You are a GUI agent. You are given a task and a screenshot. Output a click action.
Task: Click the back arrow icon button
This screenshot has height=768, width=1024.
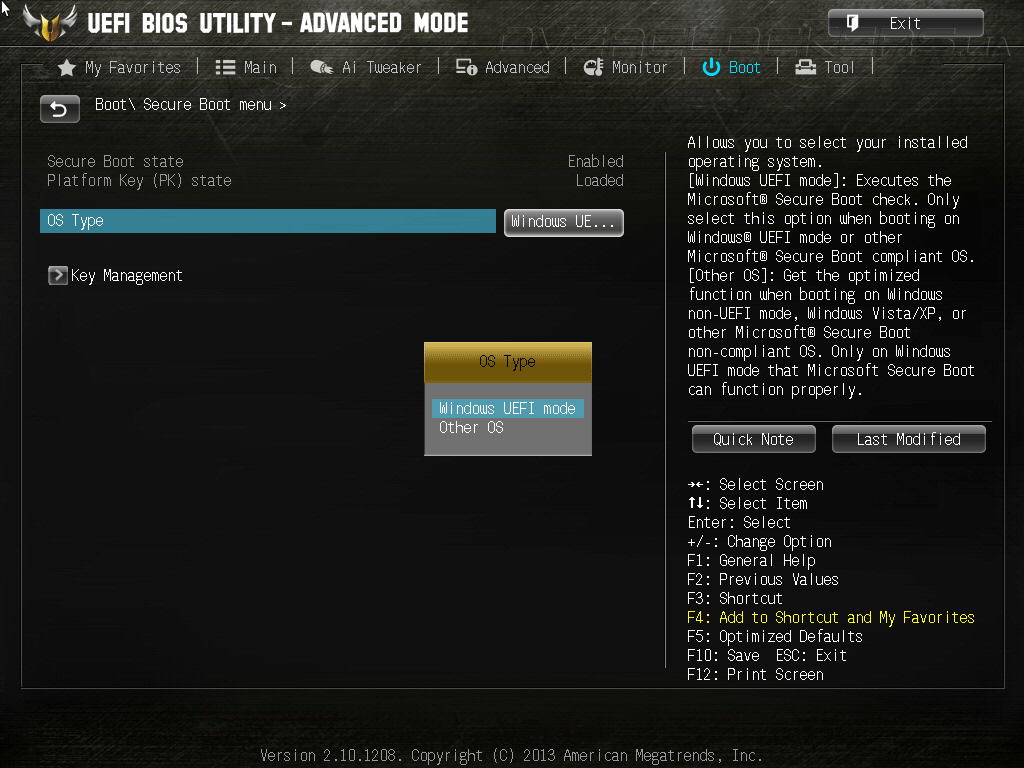point(59,109)
